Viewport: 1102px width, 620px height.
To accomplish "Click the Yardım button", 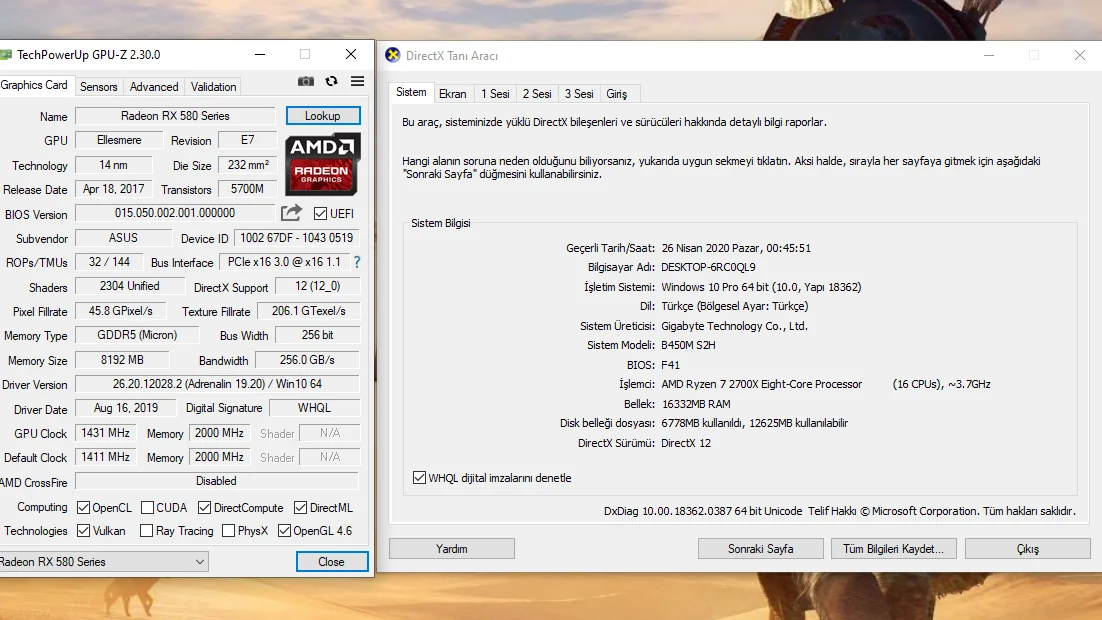I will pos(452,549).
